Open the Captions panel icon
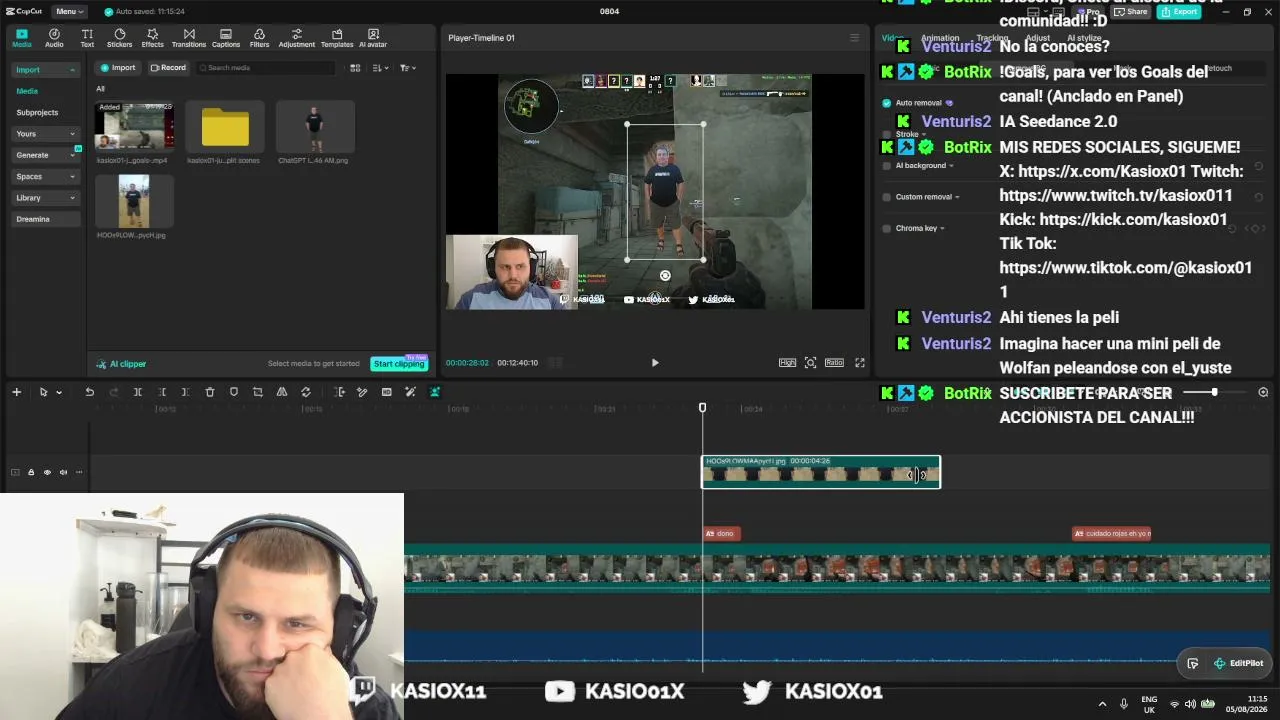Image resolution: width=1280 pixels, height=720 pixels. (x=226, y=38)
